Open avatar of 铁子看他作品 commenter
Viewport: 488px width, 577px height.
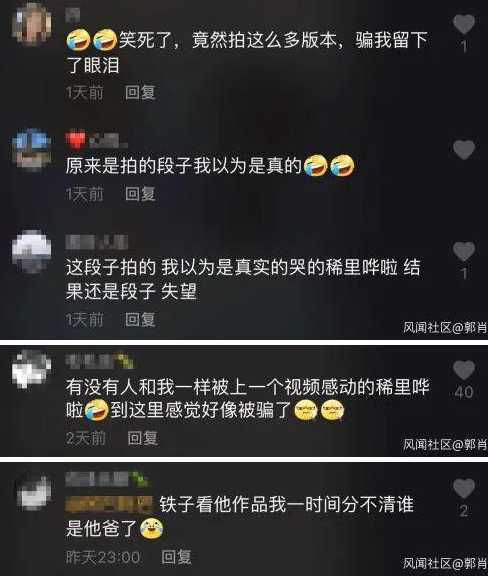[33, 492]
